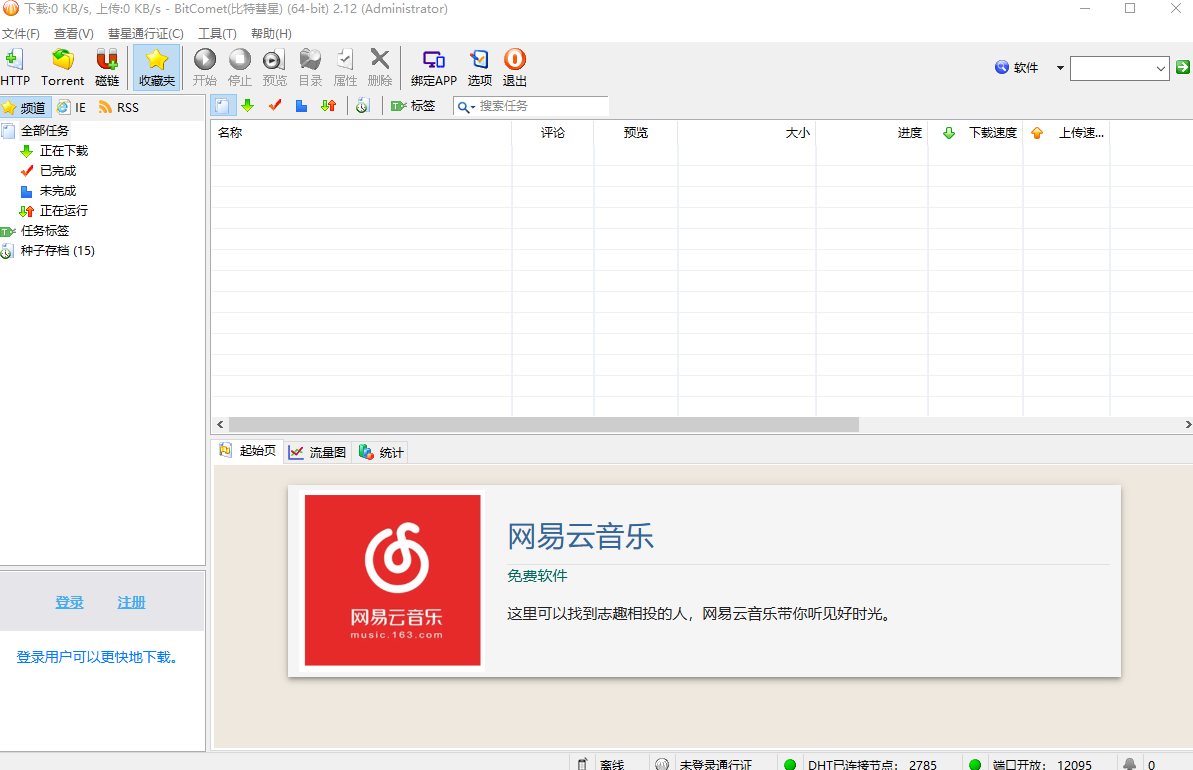Open 属性 properties toolbar icon

(x=345, y=67)
